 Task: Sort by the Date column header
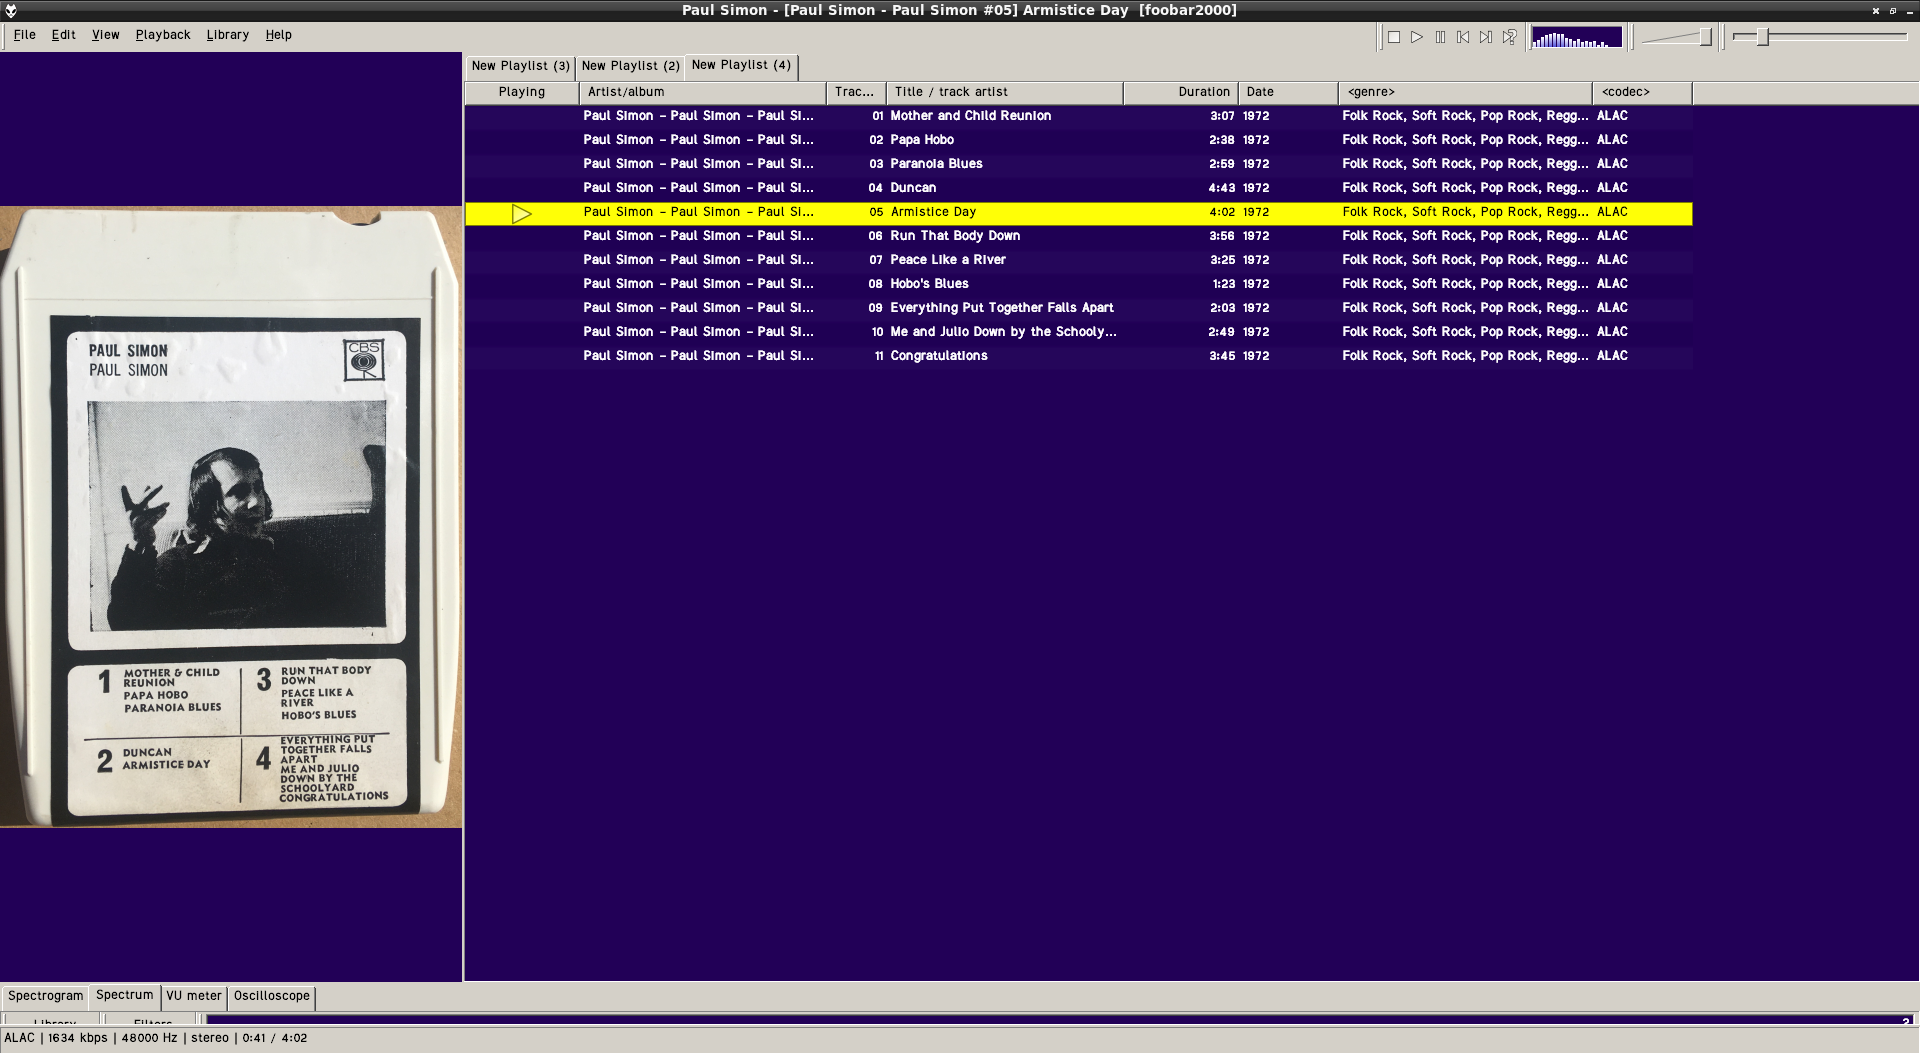(1288, 92)
